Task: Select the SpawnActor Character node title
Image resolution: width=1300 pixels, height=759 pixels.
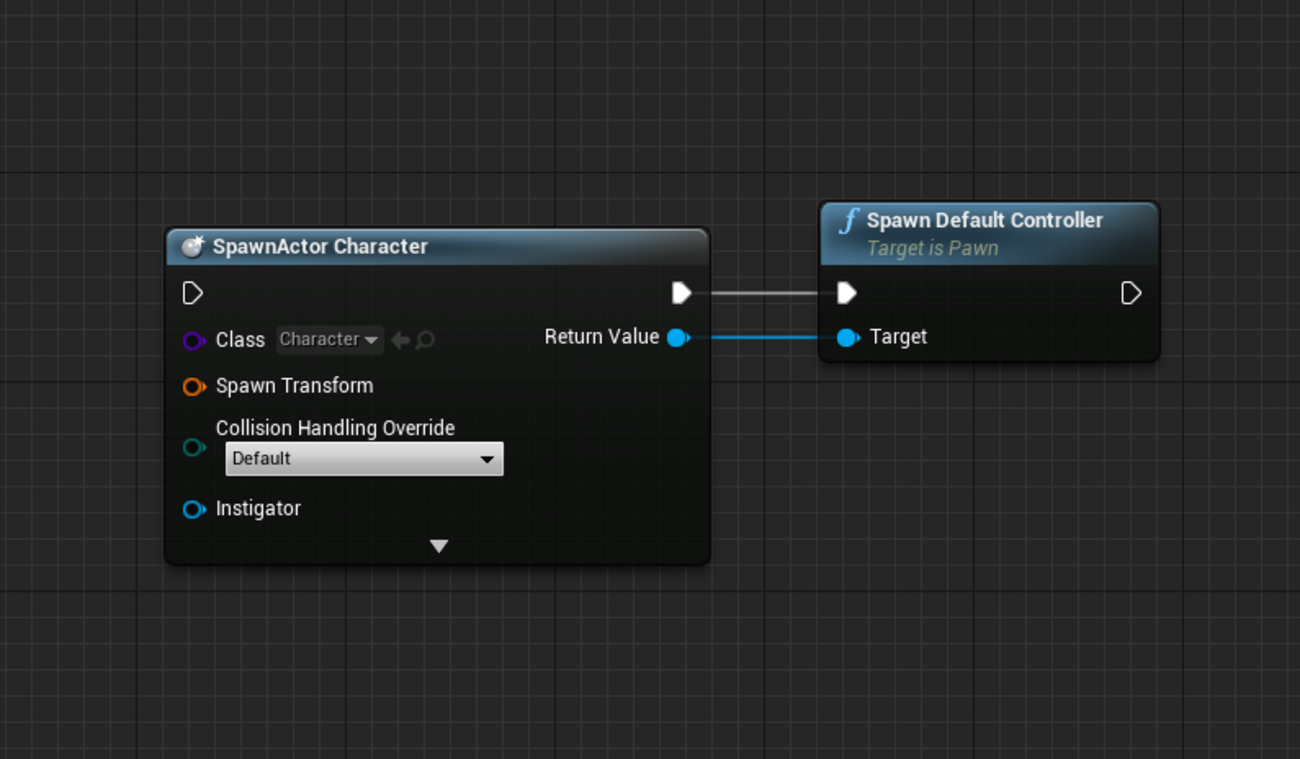Action: click(320, 247)
